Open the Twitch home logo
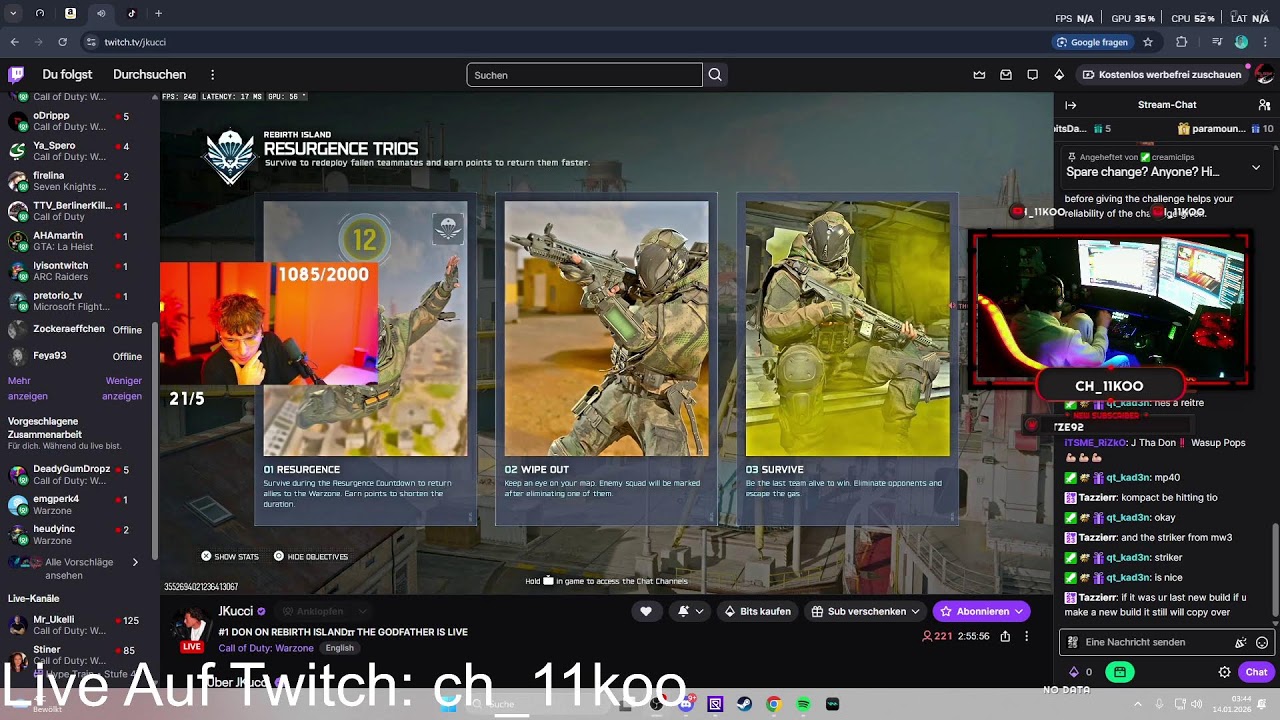 coord(17,75)
